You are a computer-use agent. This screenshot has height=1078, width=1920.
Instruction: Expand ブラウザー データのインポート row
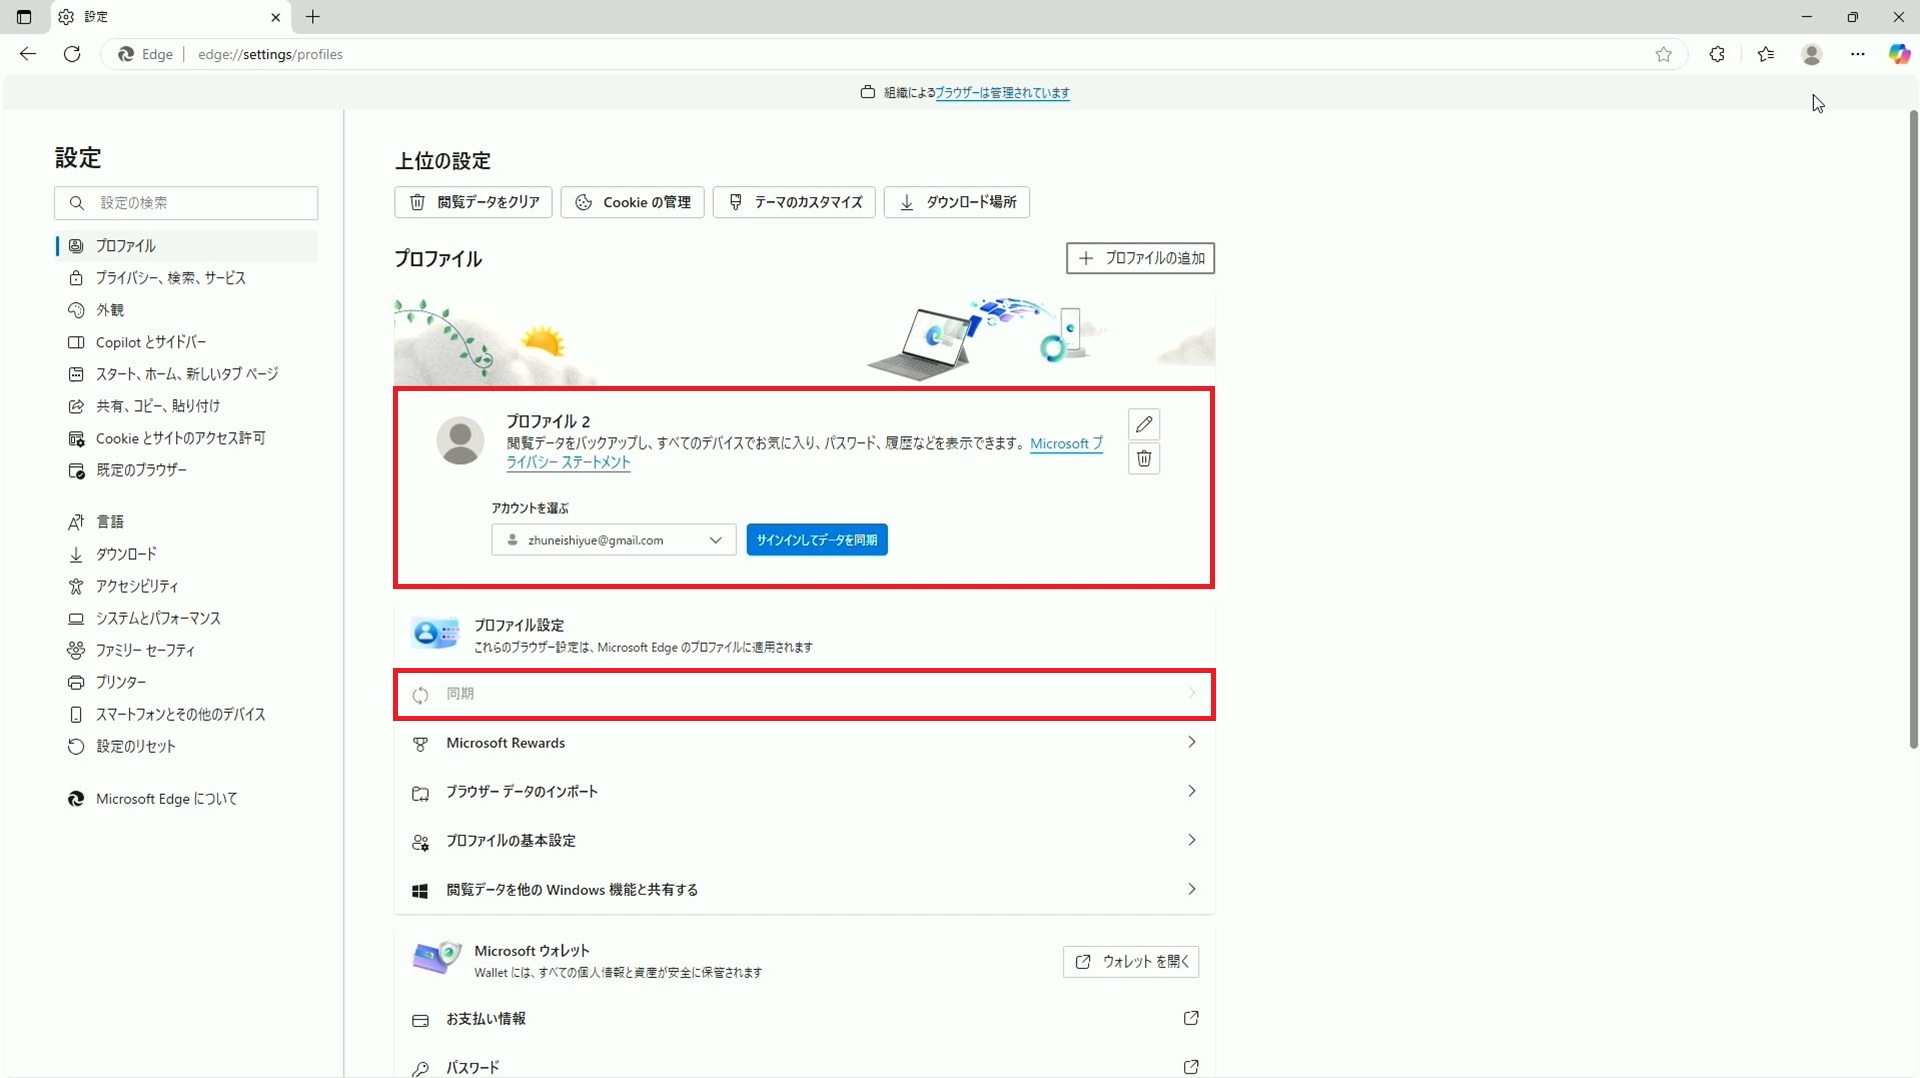(804, 792)
